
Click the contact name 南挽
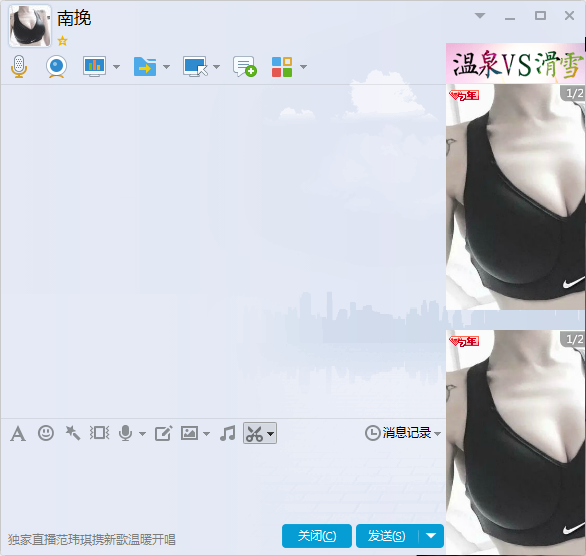click(x=74, y=18)
